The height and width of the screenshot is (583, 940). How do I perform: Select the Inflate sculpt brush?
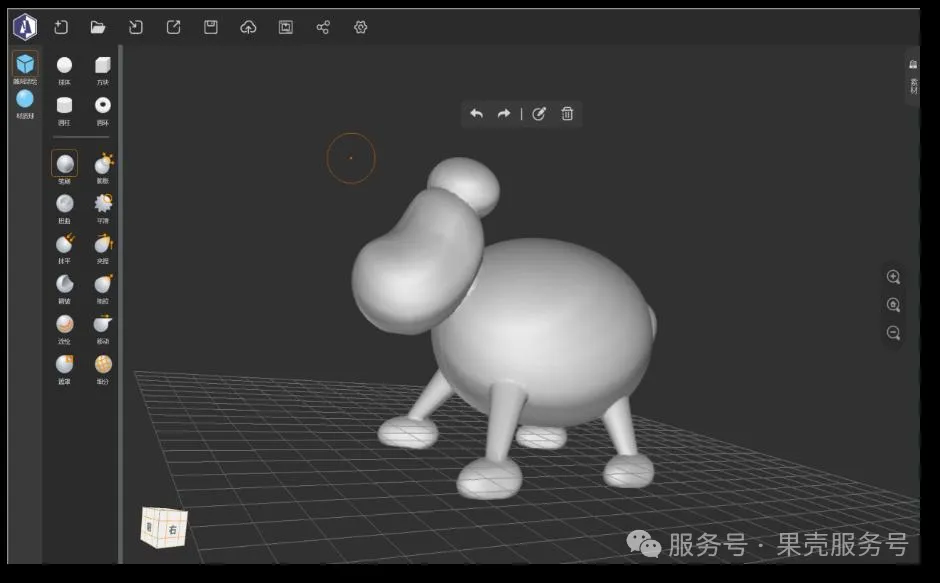click(103, 167)
